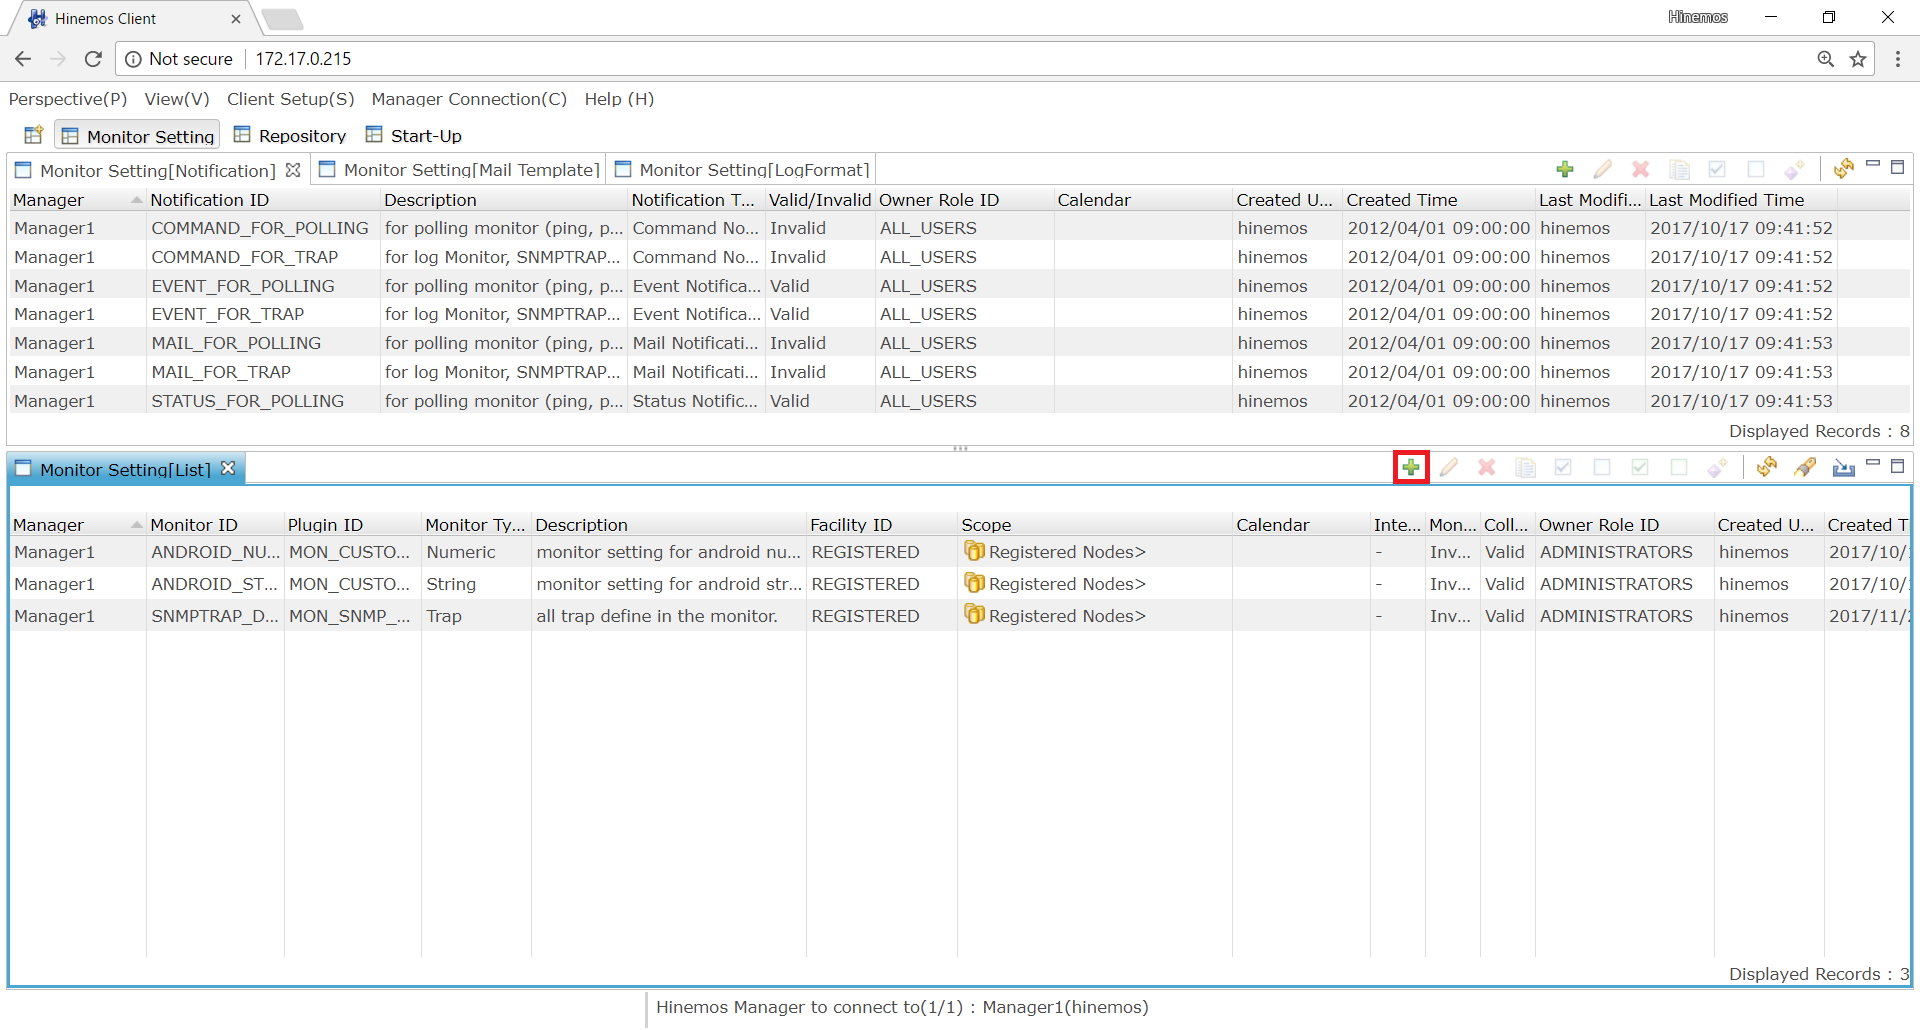Sort monitor list by Manager column
This screenshot has height=1030, width=1920.
(77, 525)
